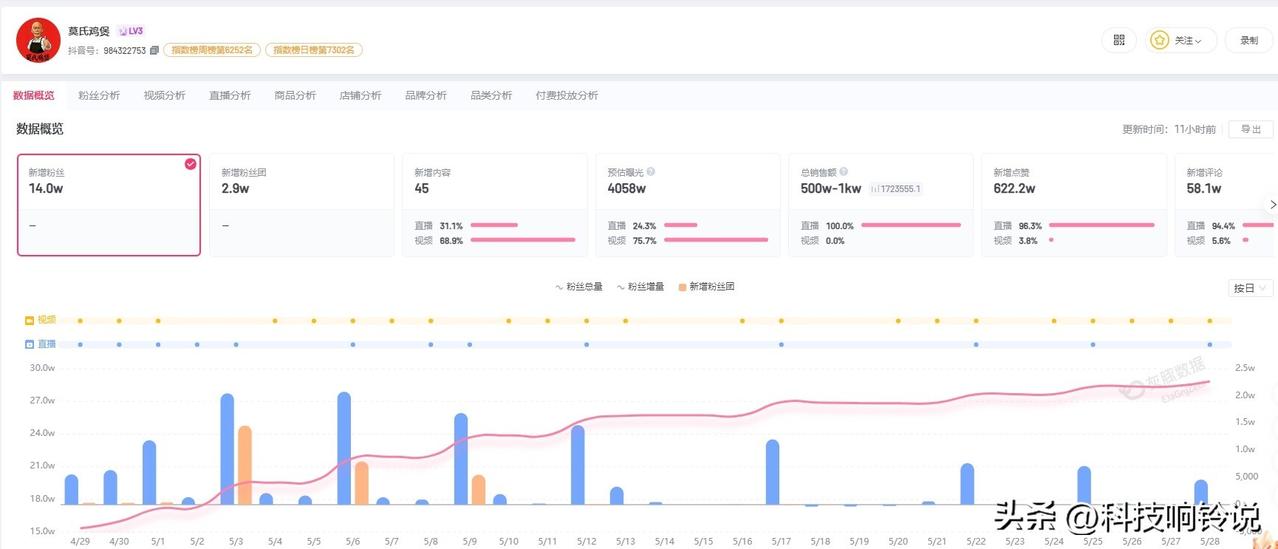Image resolution: width=1278 pixels, height=549 pixels.
Task: Click the 导出 export button
Action: click(1251, 129)
